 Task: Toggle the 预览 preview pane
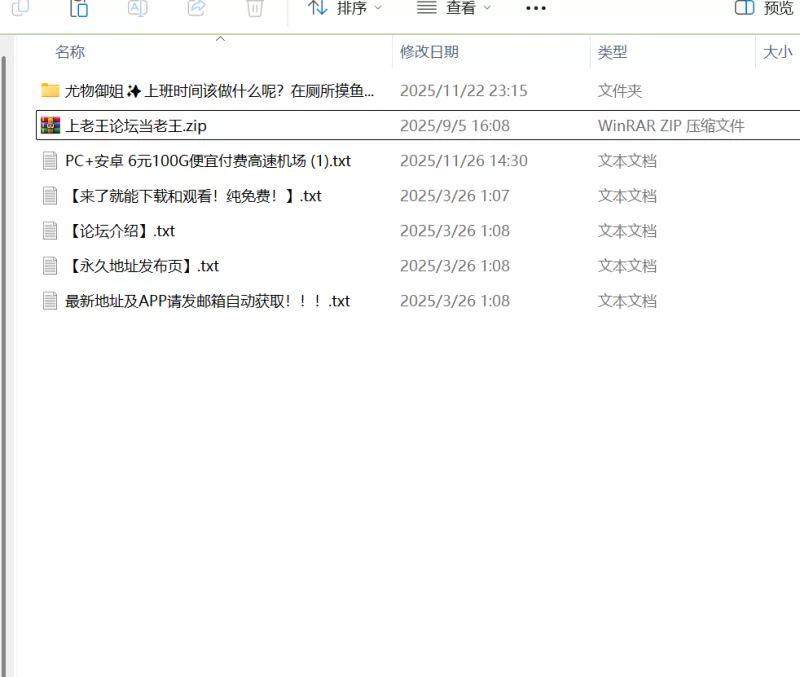(x=764, y=8)
